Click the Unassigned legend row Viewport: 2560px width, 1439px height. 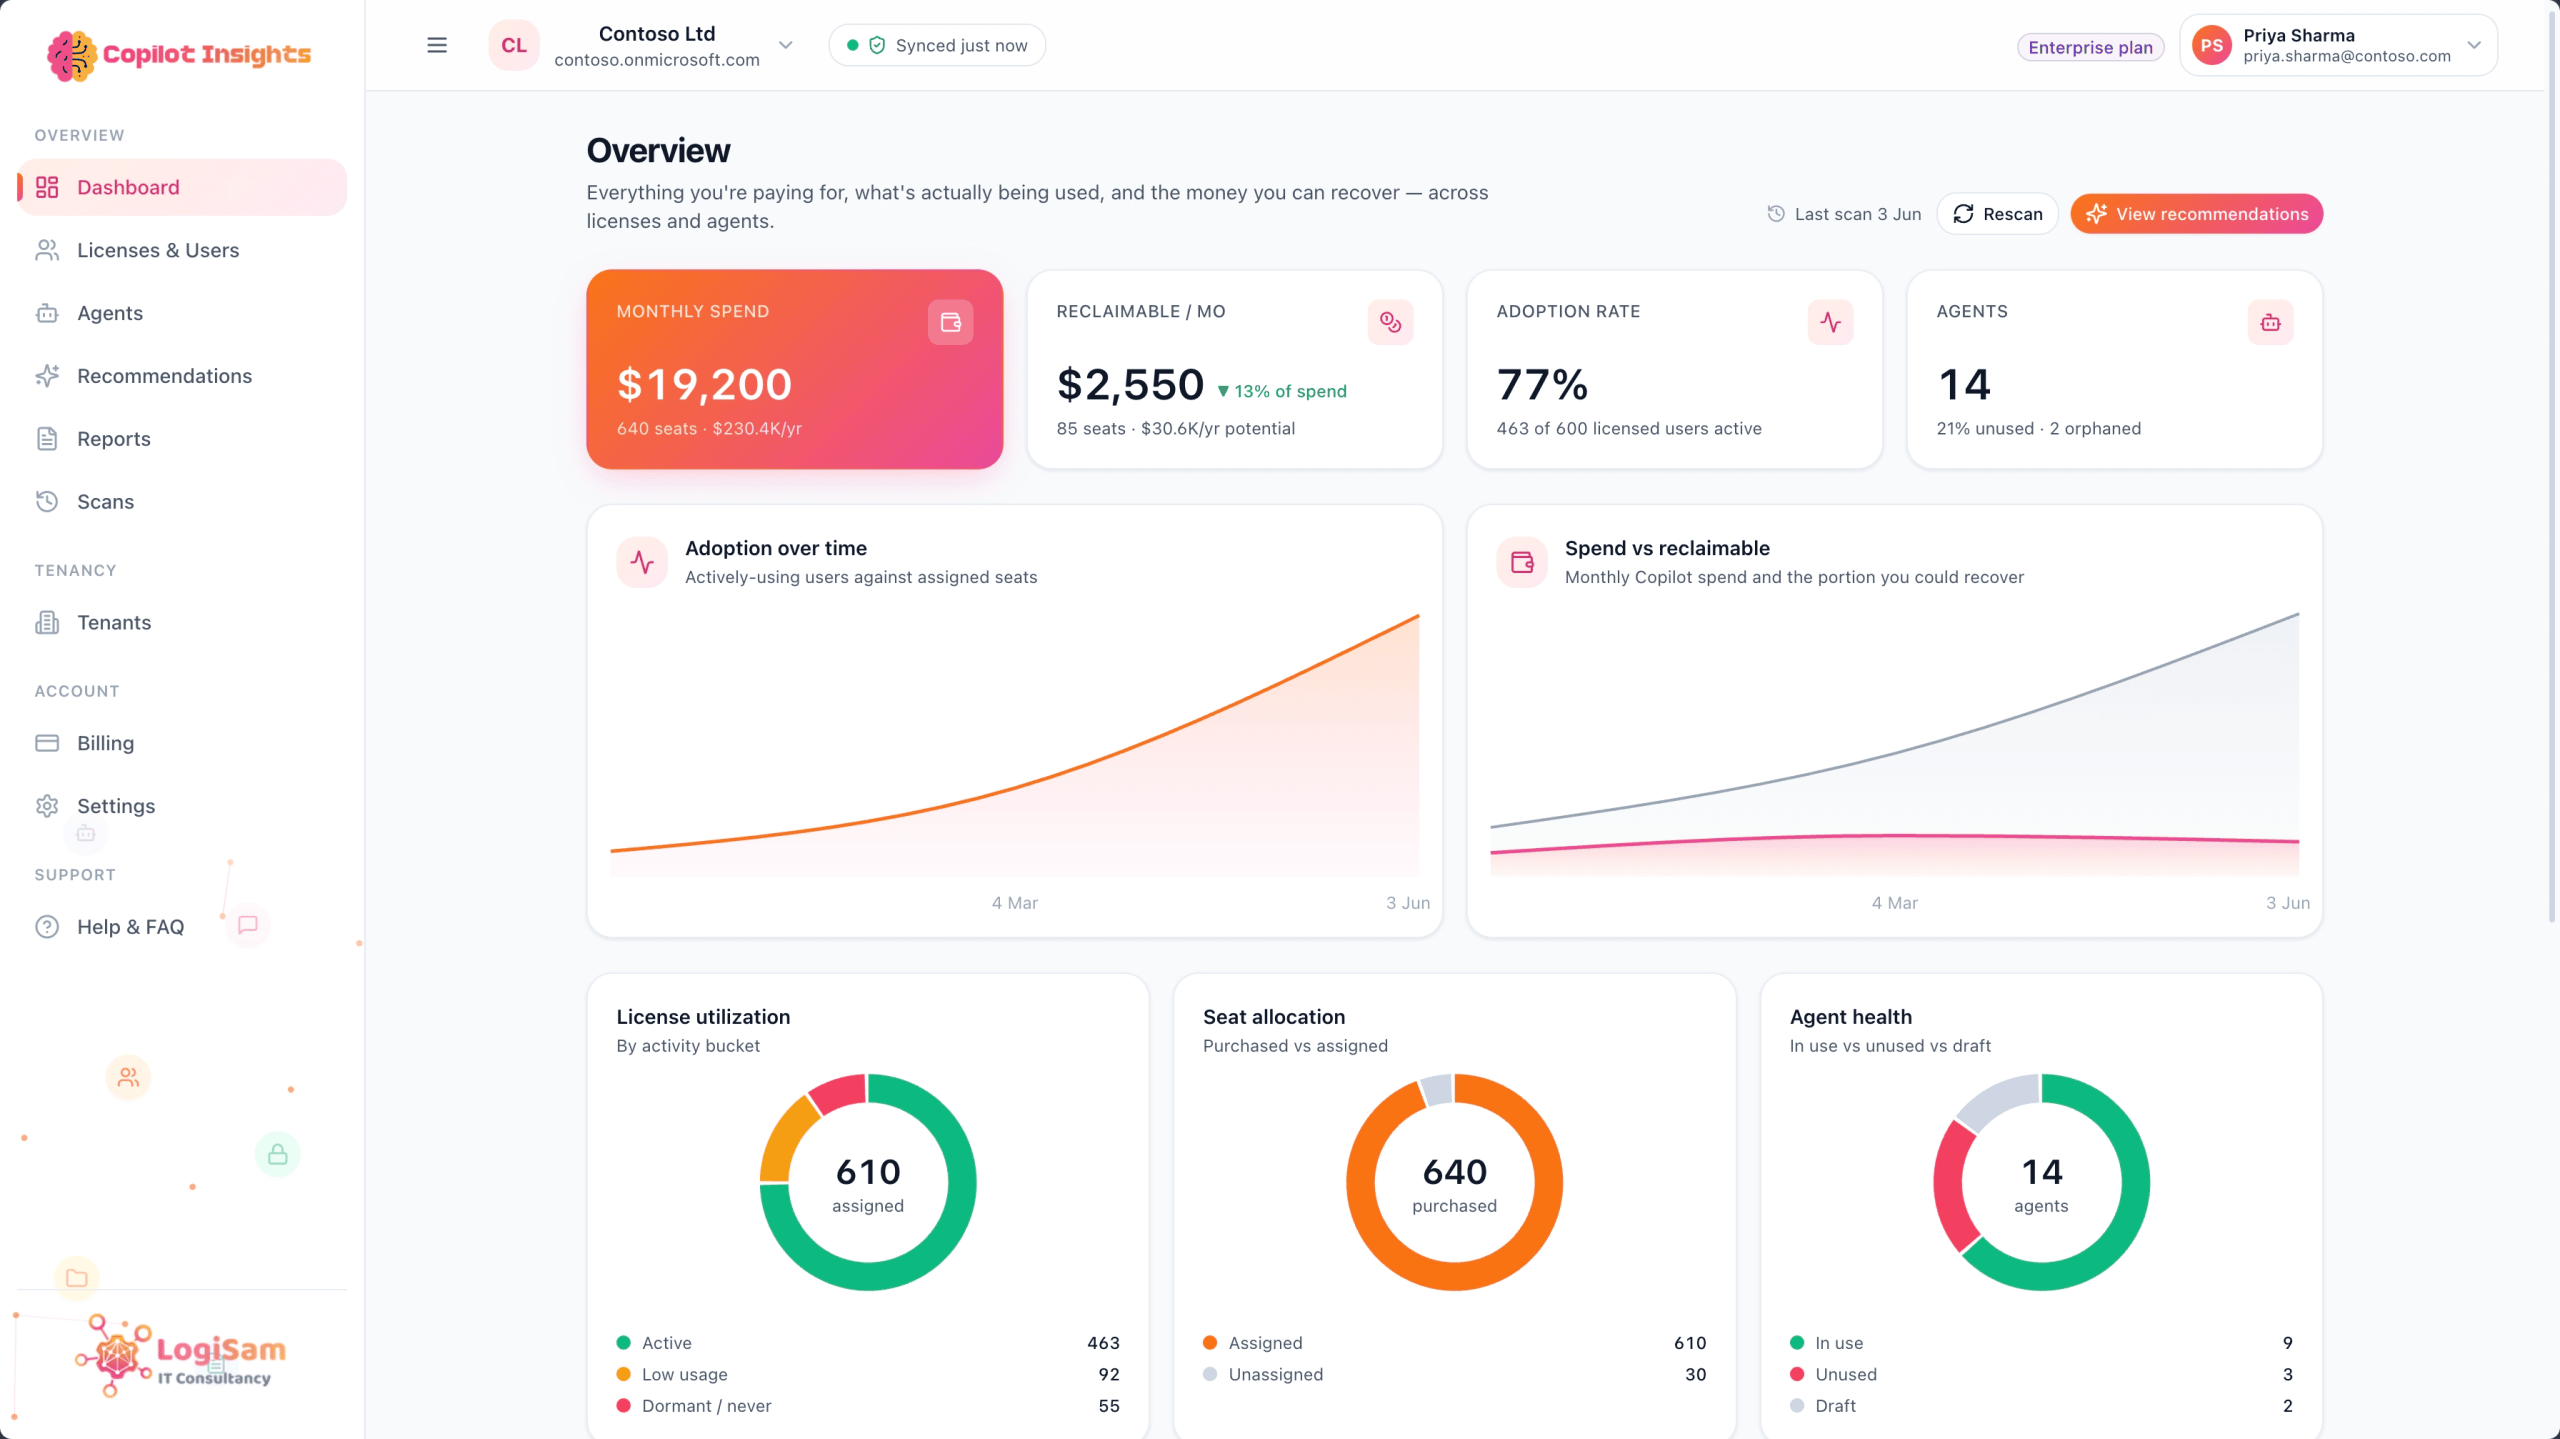point(1454,1374)
